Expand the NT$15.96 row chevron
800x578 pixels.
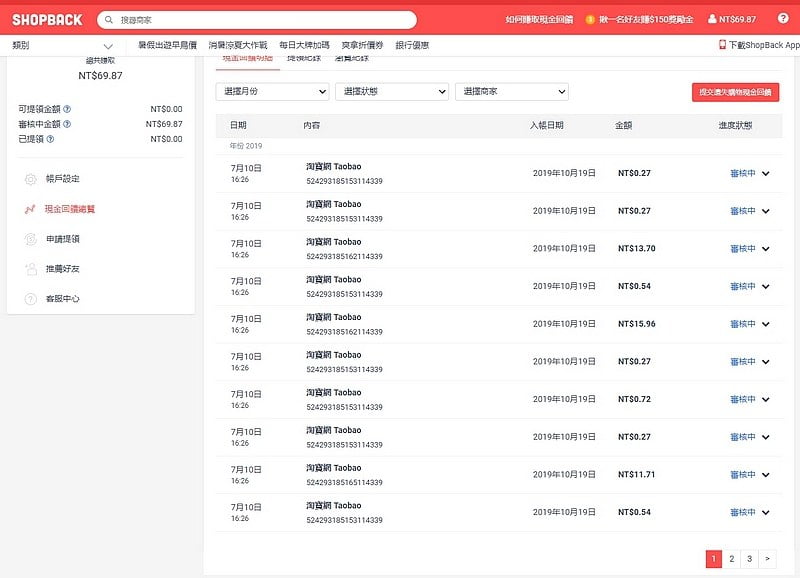tap(766, 324)
